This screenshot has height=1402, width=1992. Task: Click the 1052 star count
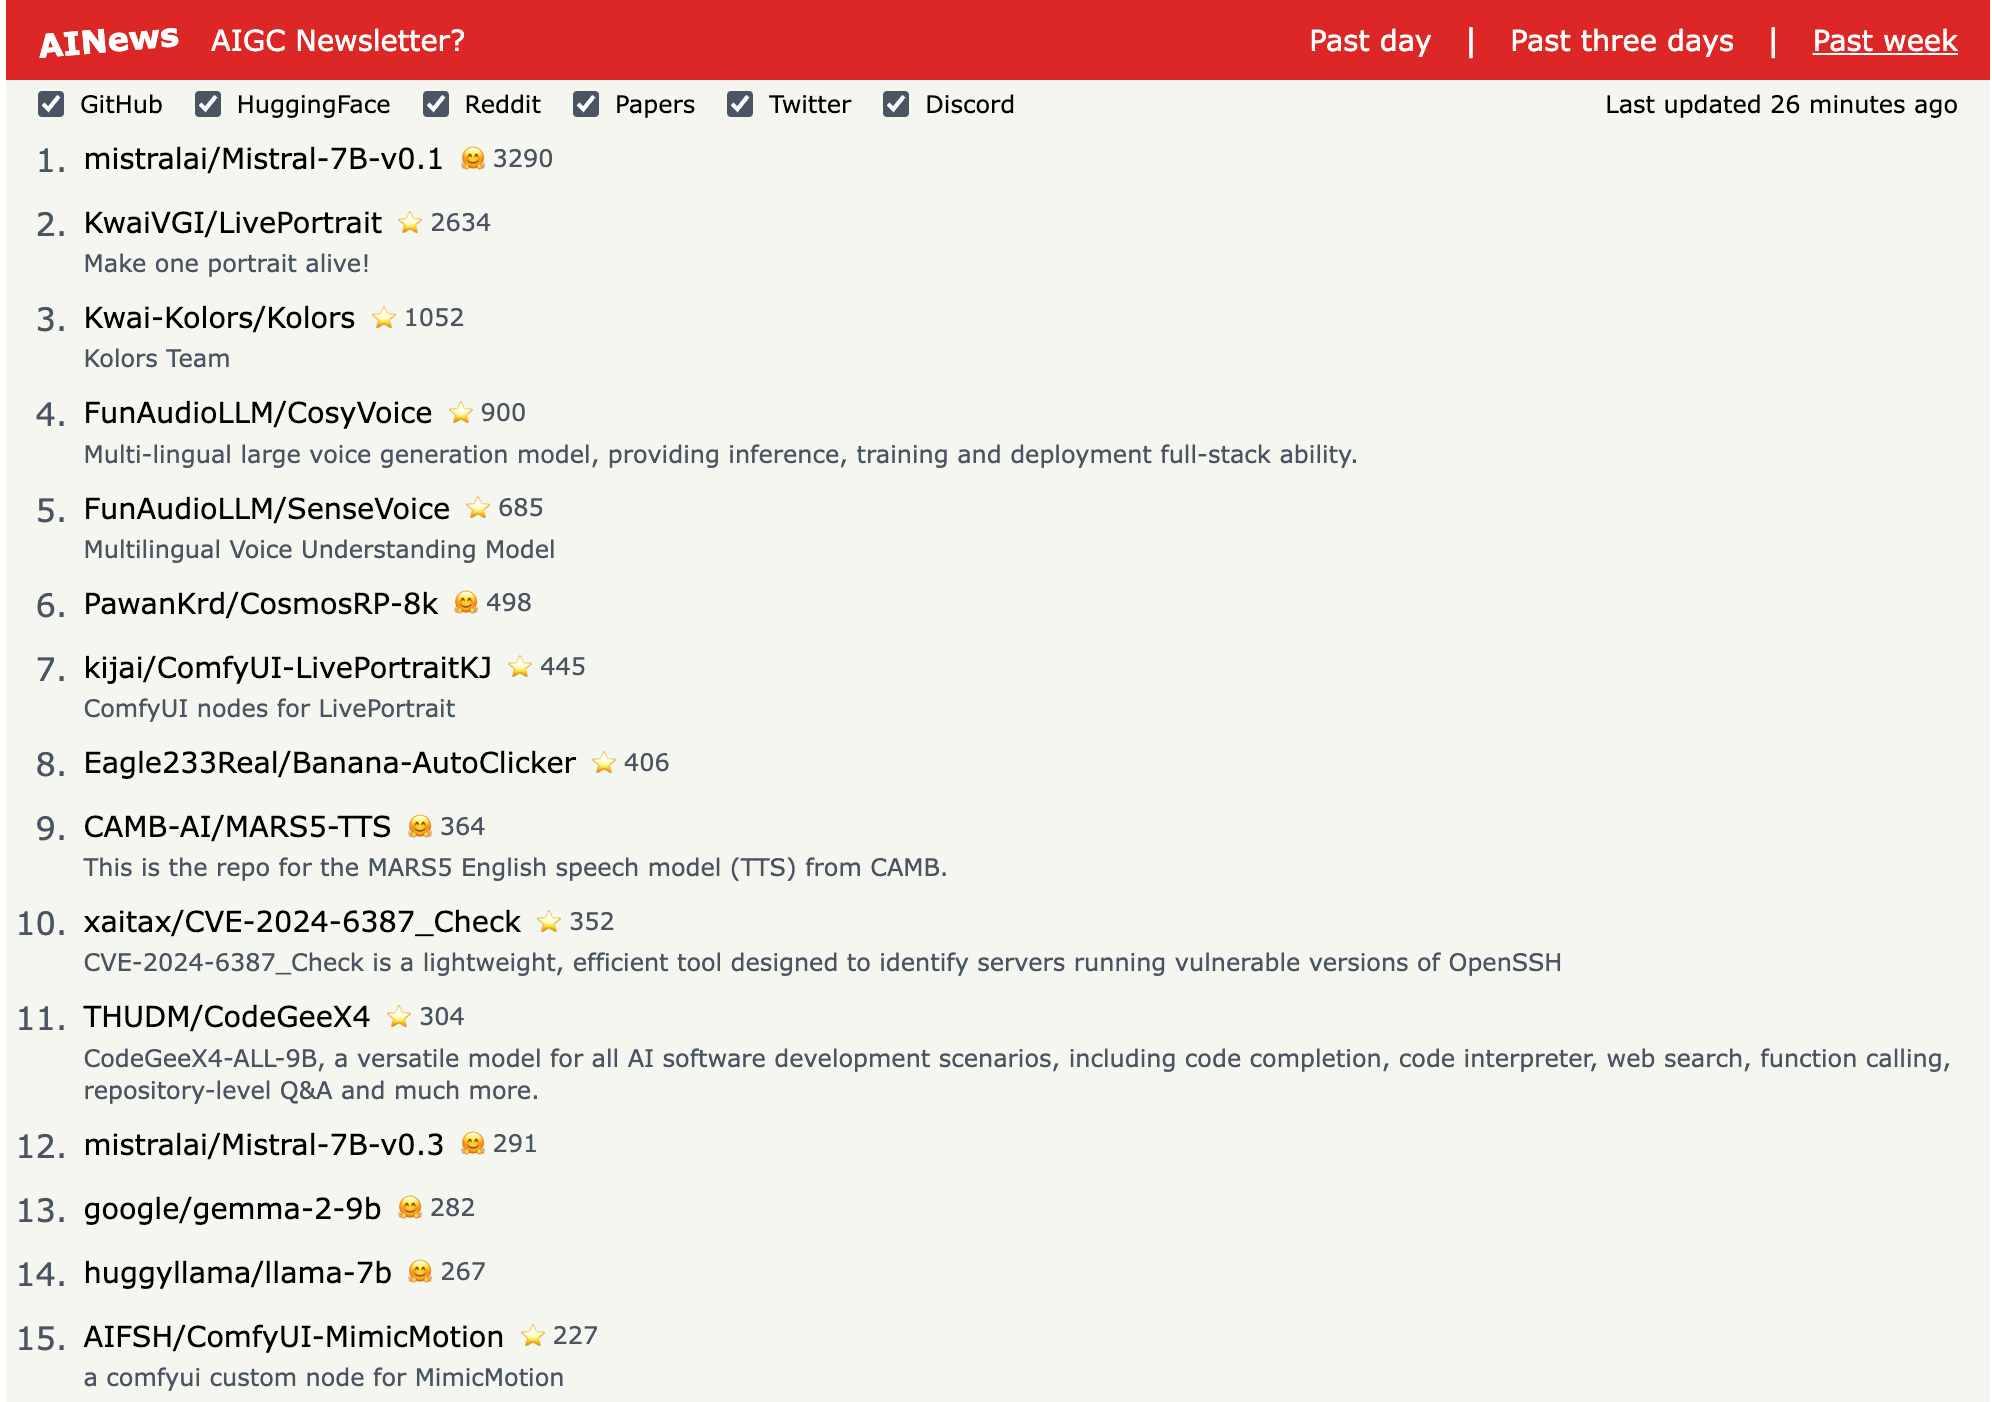(x=434, y=318)
